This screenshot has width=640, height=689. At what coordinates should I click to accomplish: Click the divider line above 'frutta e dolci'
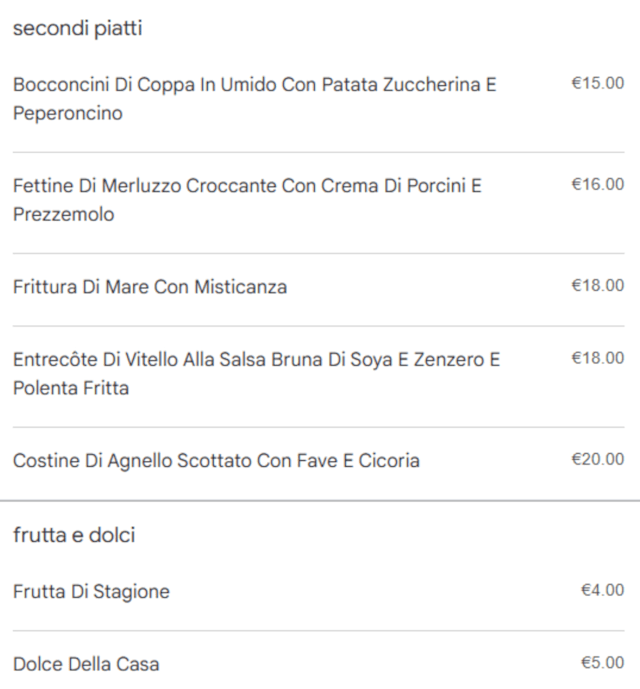pos(320,500)
